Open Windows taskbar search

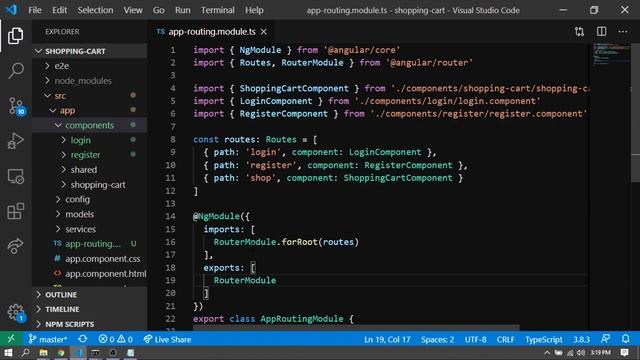tap(25, 353)
